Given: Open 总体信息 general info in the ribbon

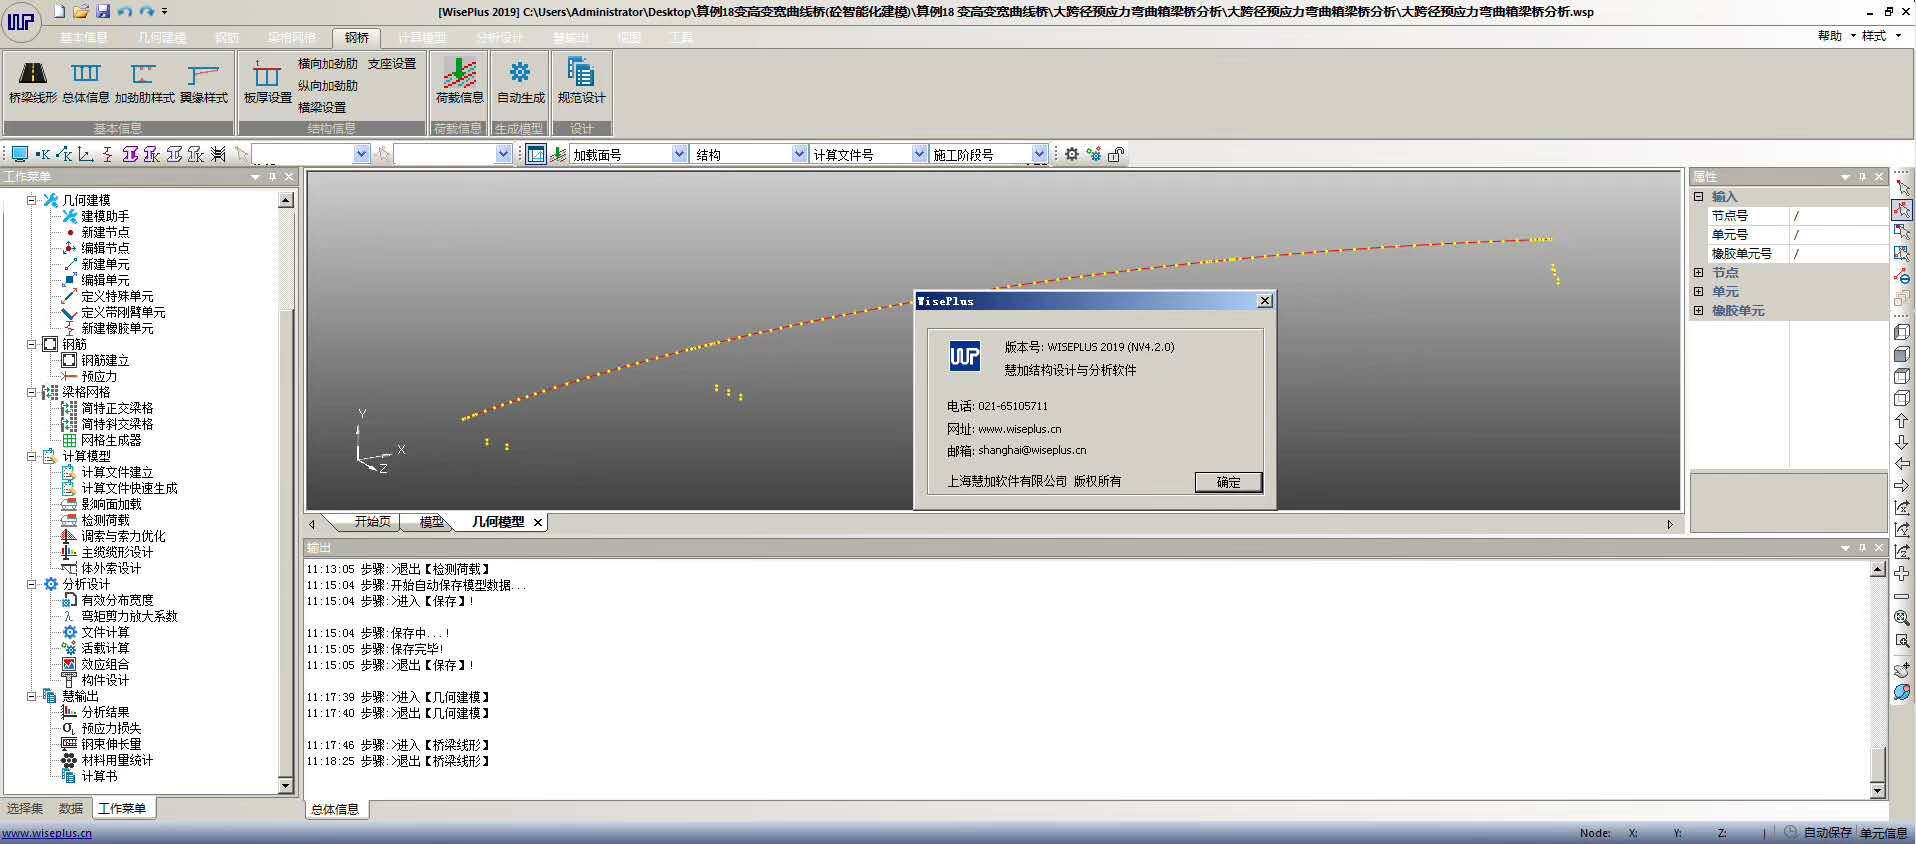Looking at the screenshot, I should [x=86, y=82].
